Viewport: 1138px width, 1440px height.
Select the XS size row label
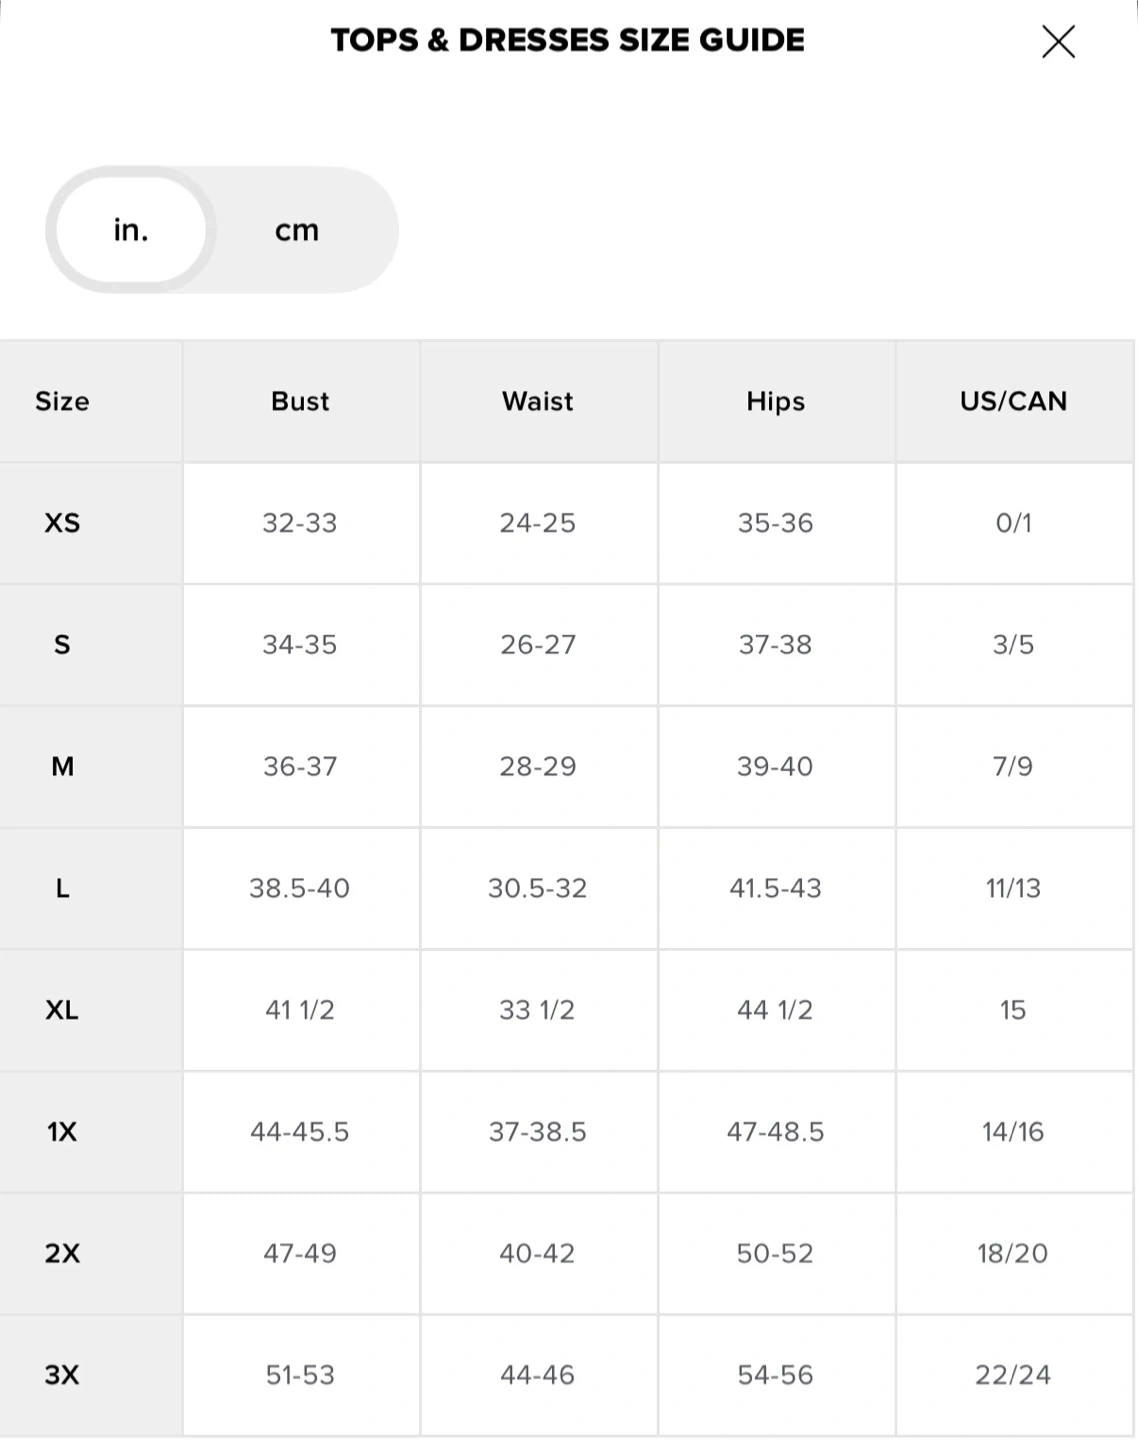62,523
